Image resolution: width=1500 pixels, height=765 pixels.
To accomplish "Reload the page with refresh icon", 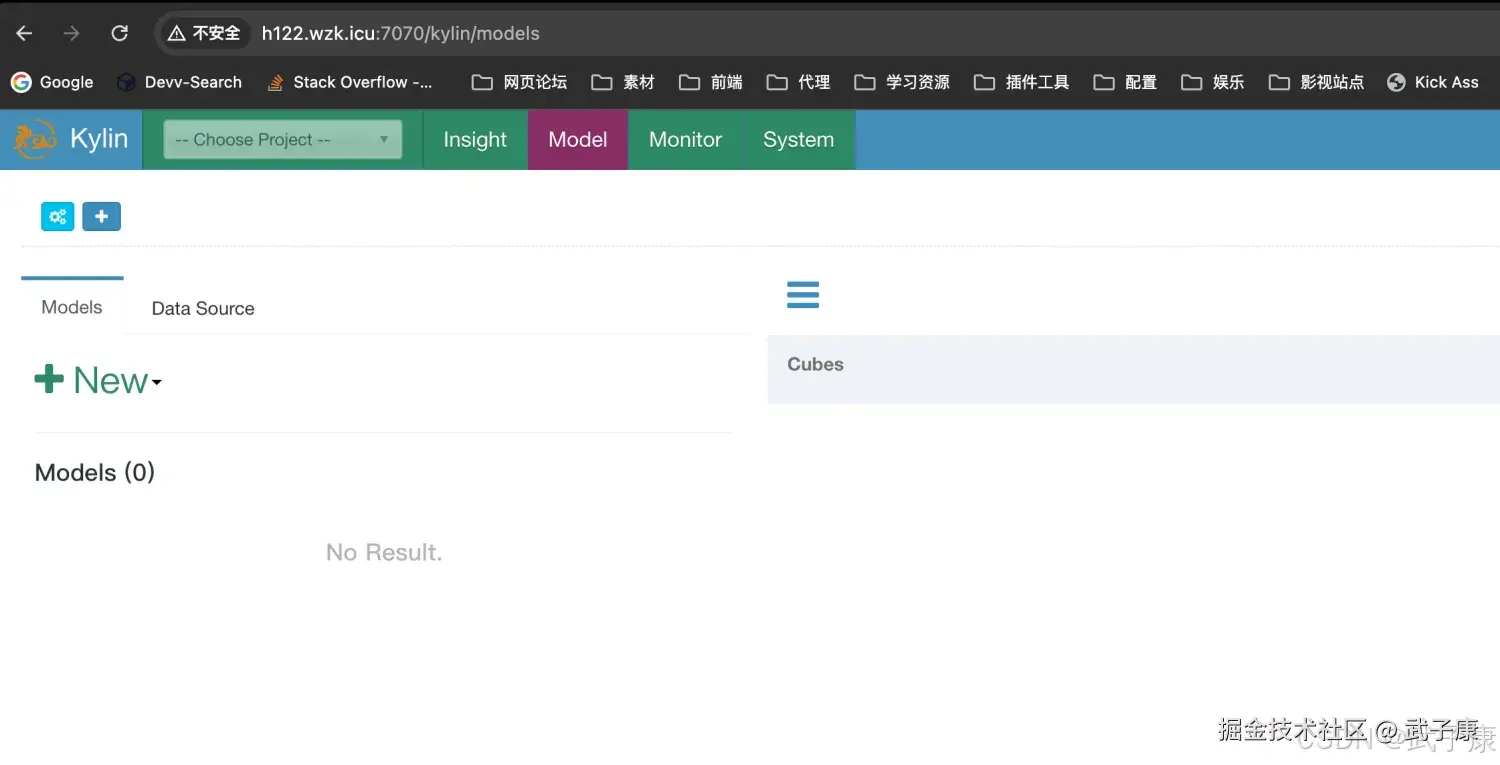I will pos(119,33).
